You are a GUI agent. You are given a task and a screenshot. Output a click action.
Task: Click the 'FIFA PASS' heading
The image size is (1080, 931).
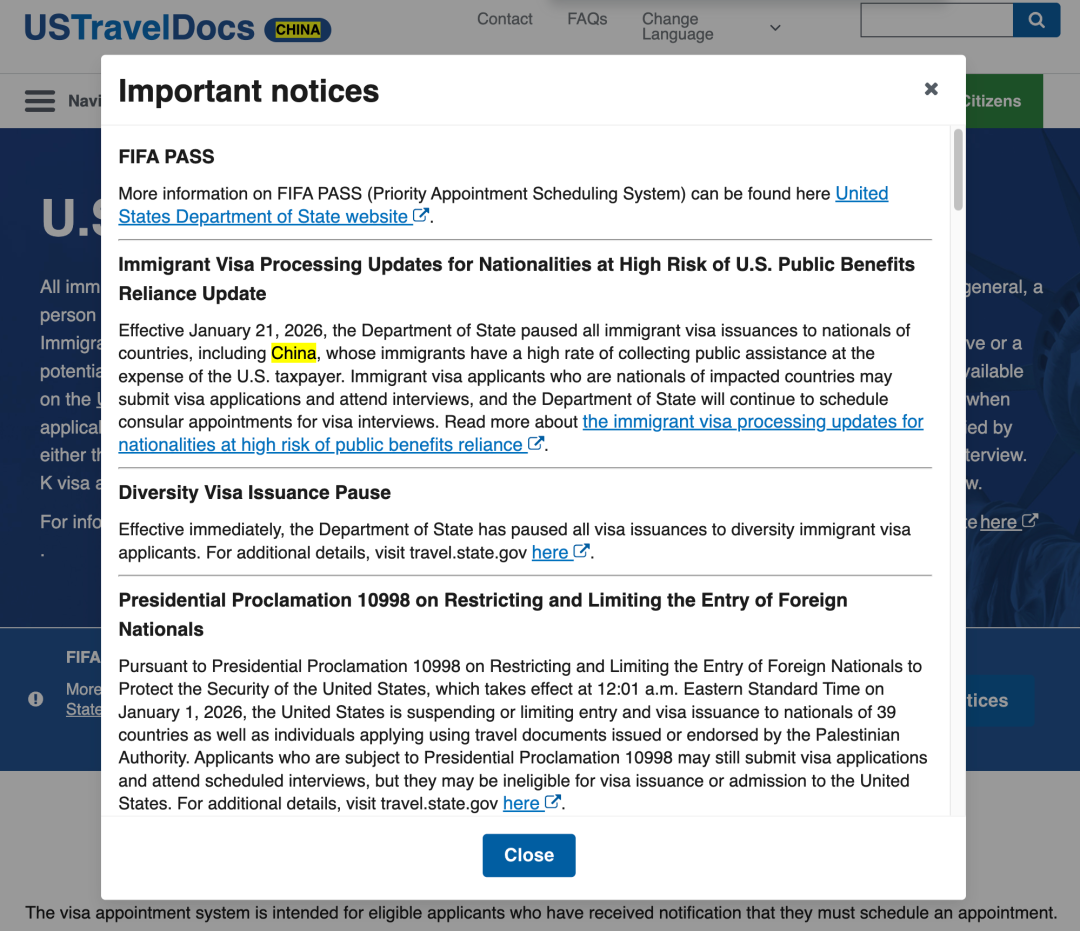click(166, 157)
